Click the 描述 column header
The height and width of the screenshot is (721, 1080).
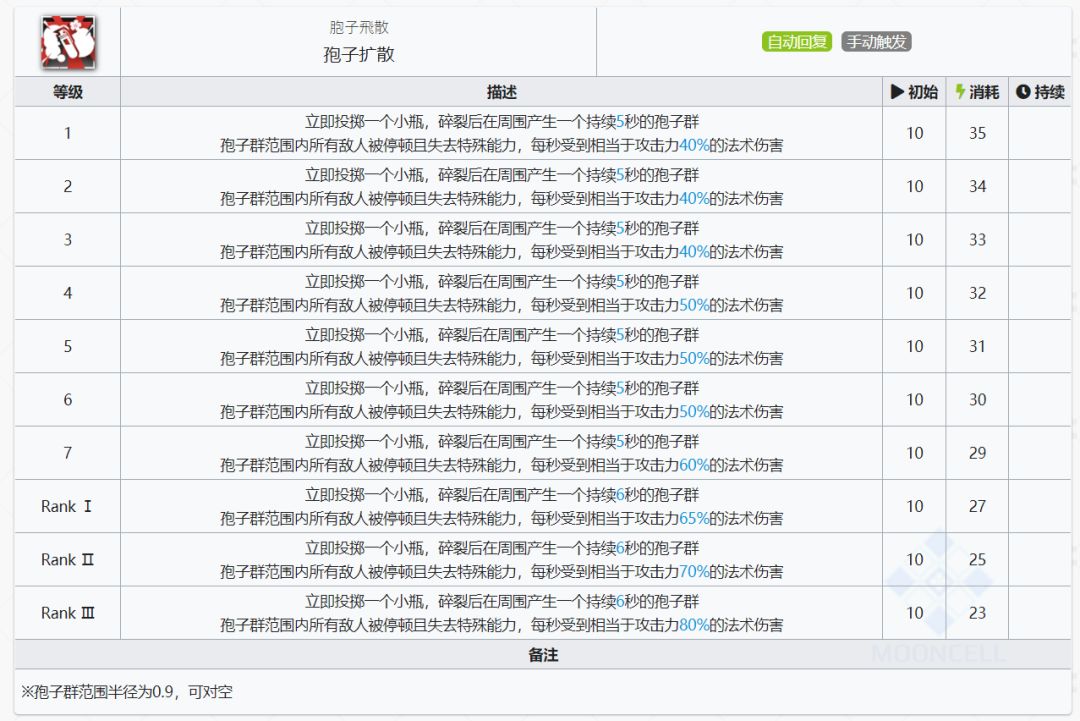click(501, 92)
